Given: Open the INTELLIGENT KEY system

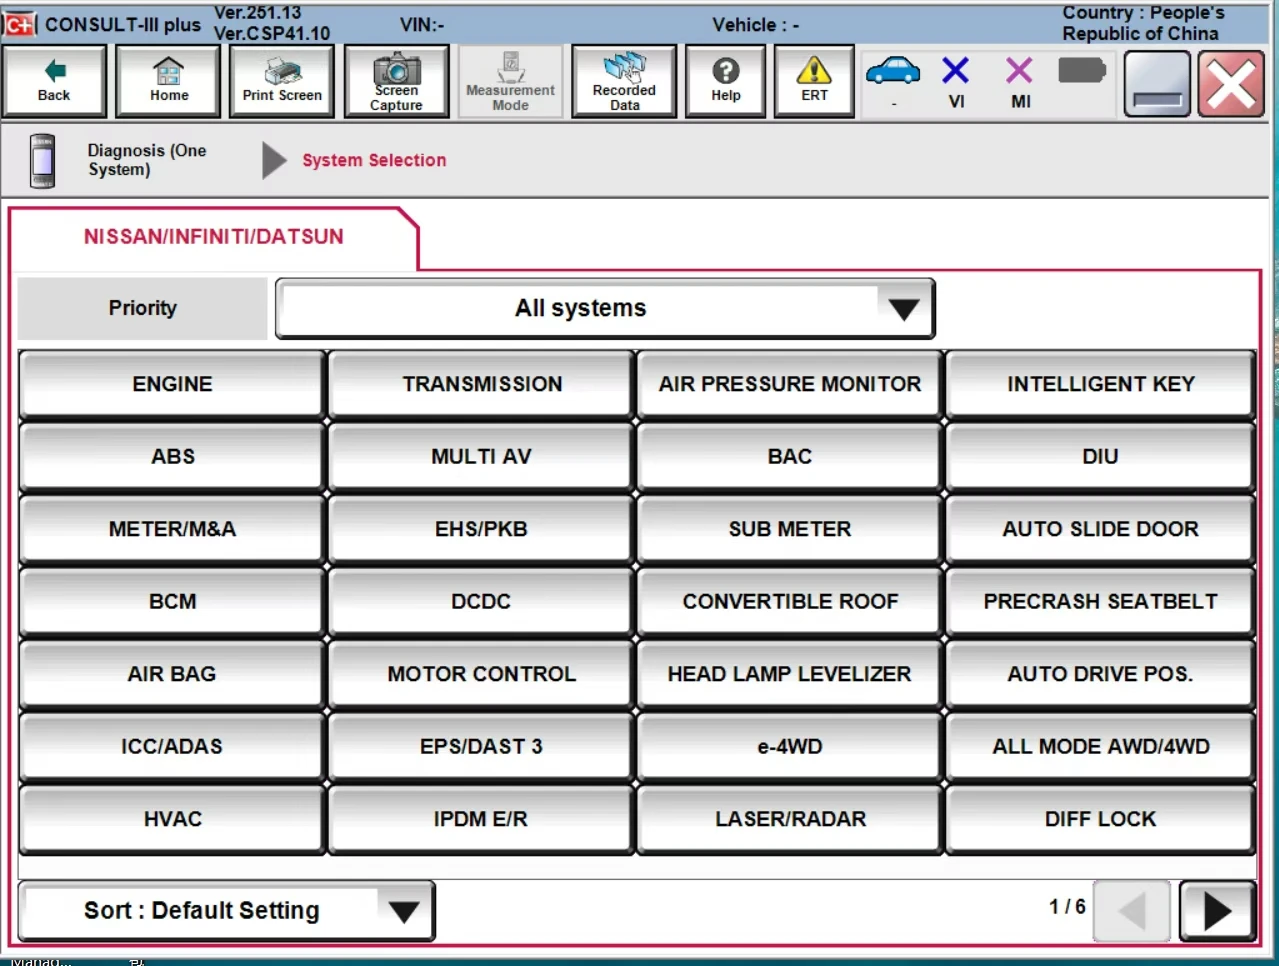Looking at the screenshot, I should pos(1100,384).
